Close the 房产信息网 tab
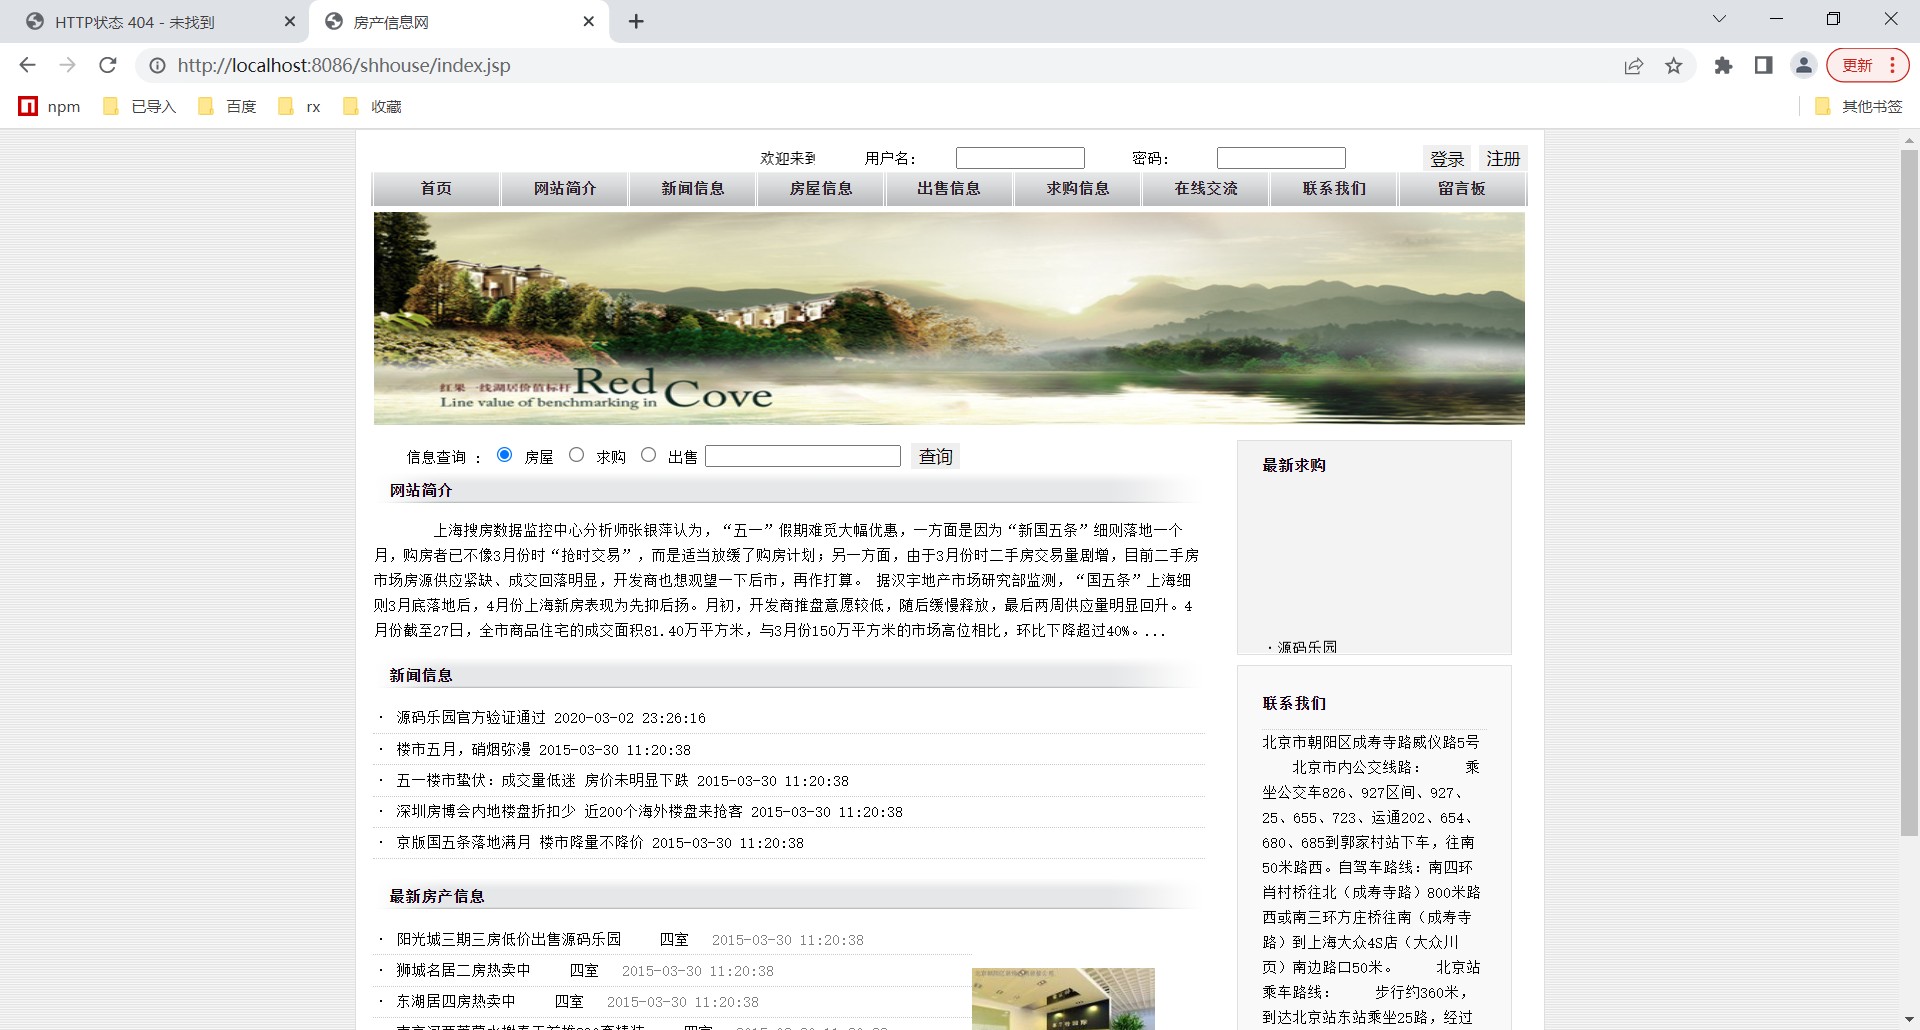 tap(589, 21)
